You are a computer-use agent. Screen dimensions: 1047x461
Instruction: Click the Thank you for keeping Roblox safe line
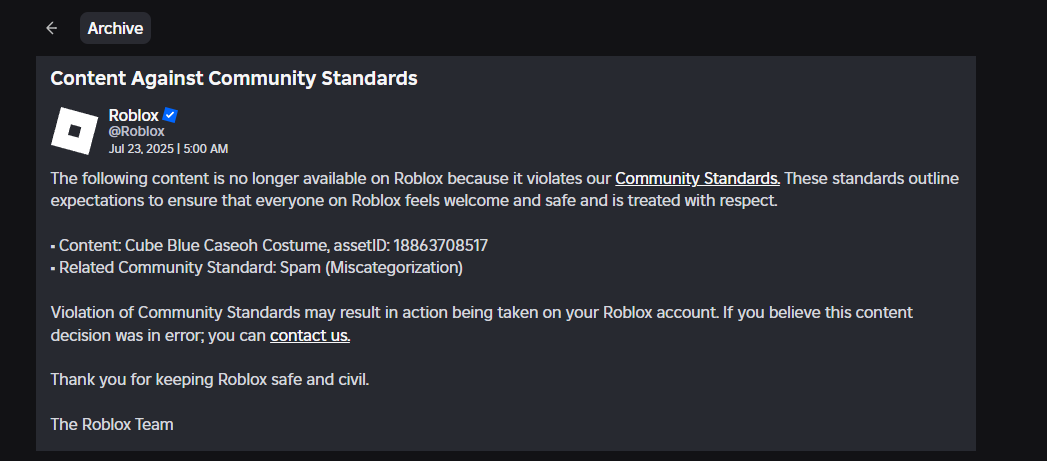point(210,380)
